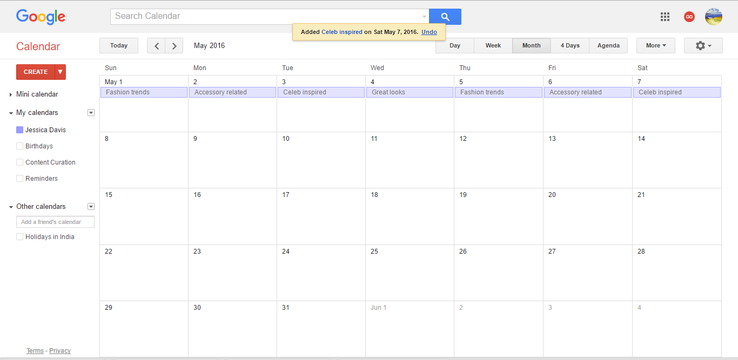Select the date number 25

point(374,251)
